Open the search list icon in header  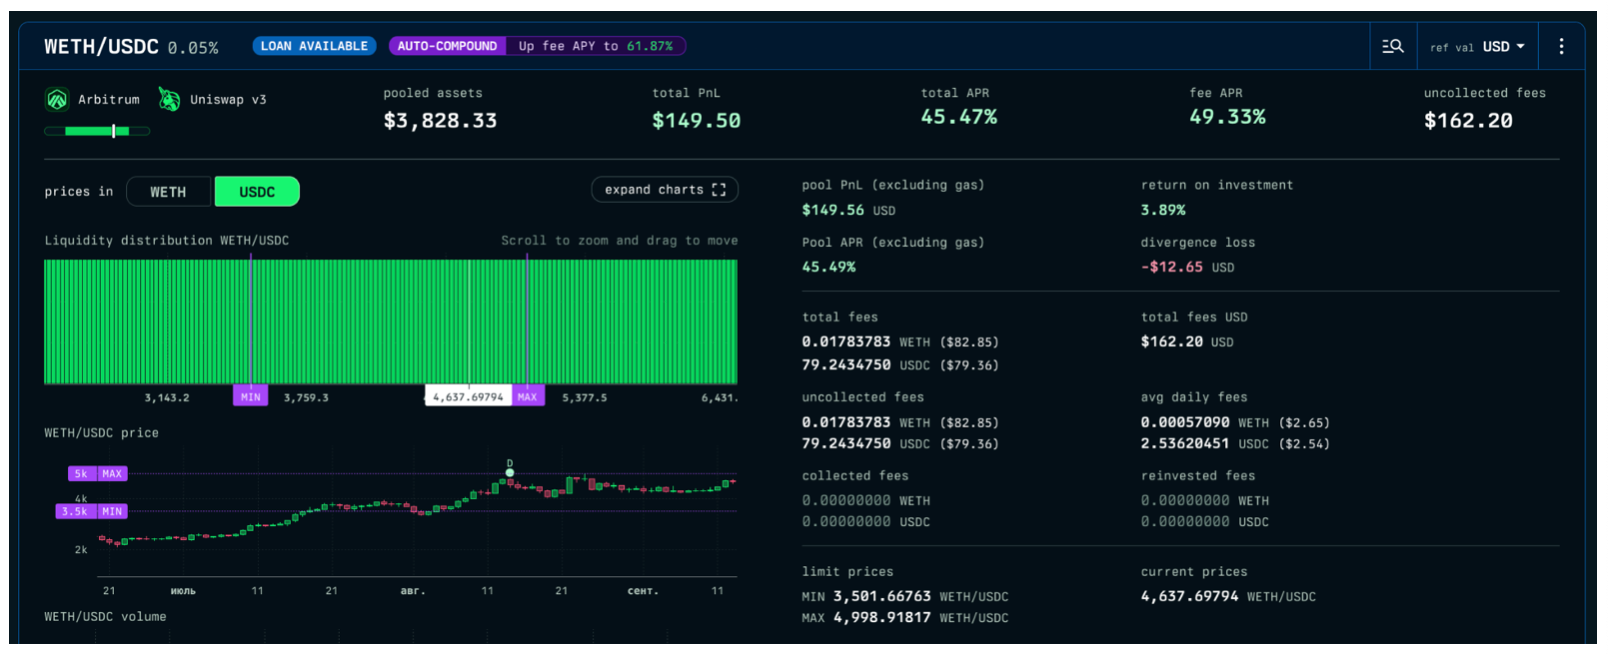point(1392,46)
